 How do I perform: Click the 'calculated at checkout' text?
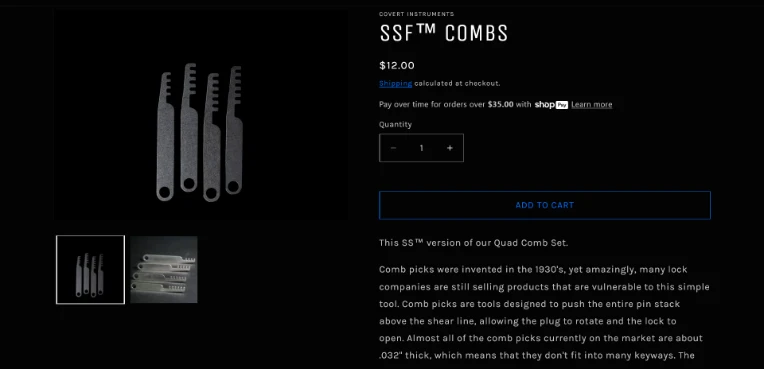[457, 83]
